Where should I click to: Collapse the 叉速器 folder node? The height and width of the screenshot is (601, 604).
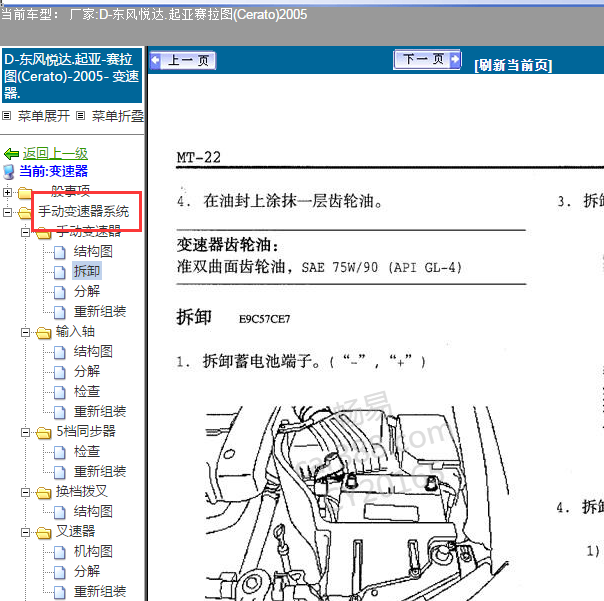pyautogui.click(x=25, y=532)
